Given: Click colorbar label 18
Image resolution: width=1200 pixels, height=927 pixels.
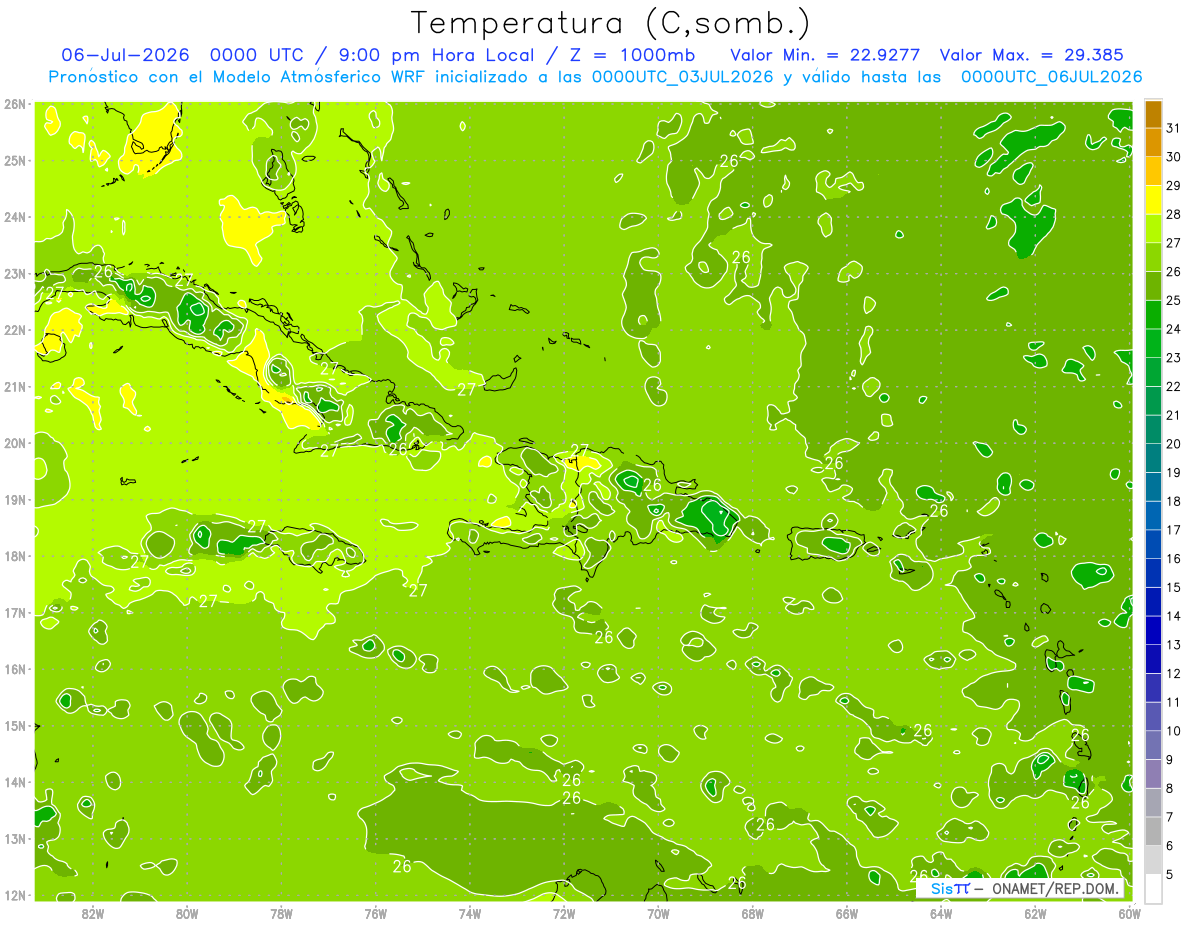Looking at the screenshot, I should (x=1174, y=501).
